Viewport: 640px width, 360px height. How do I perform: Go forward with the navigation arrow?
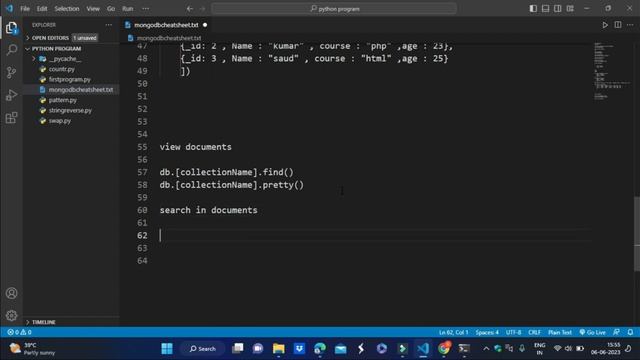tap(202, 9)
